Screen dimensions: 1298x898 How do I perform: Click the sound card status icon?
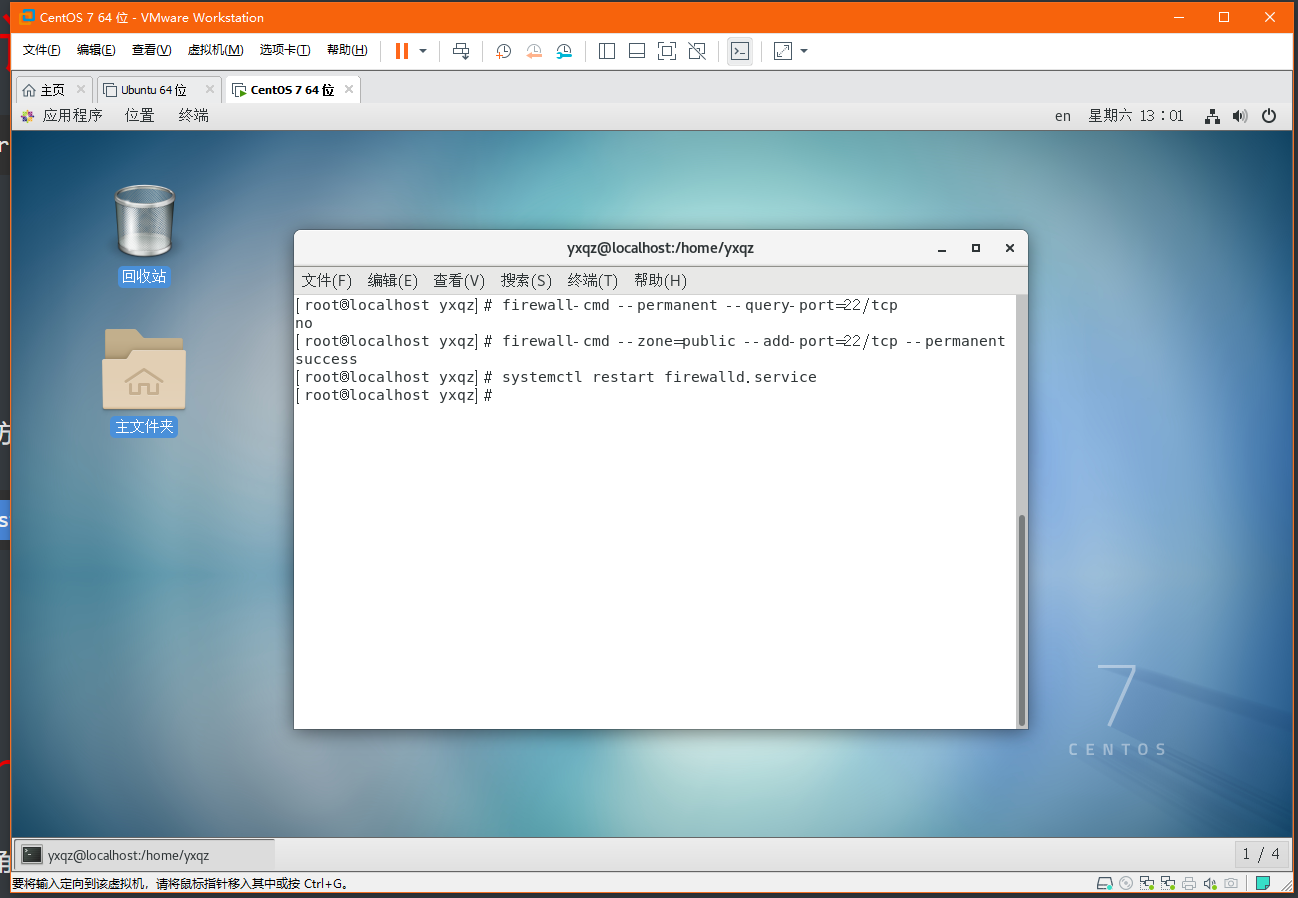(x=1210, y=884)
